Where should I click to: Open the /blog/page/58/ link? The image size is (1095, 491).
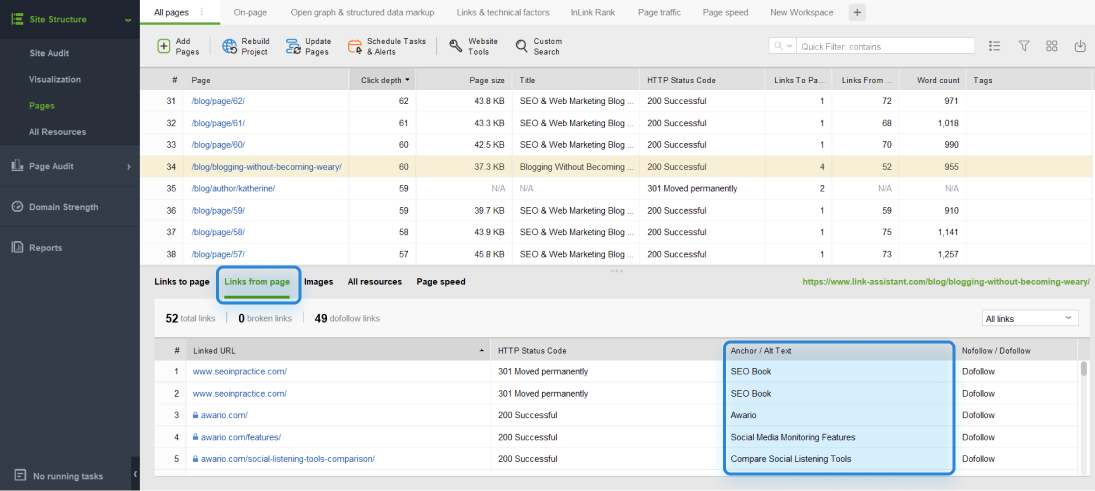[x=218, y=232]
